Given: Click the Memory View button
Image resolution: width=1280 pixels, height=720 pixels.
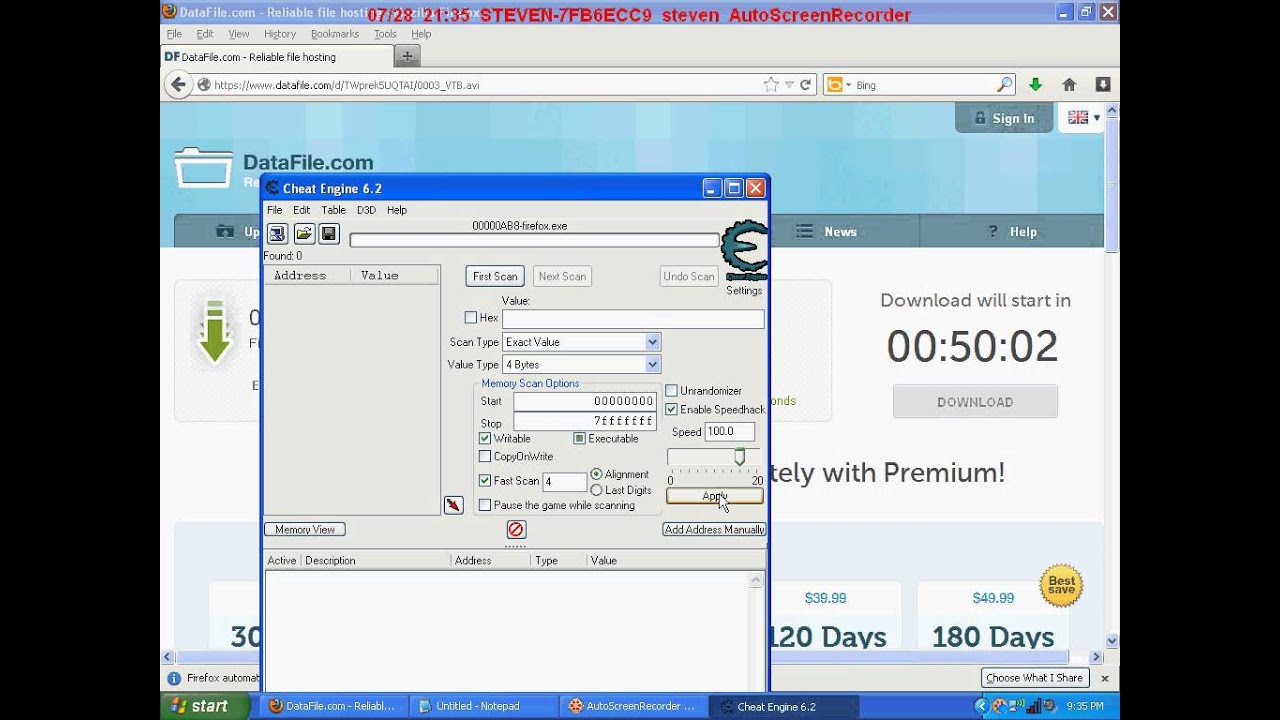Looking at the screenshot, I should [305, 529].
